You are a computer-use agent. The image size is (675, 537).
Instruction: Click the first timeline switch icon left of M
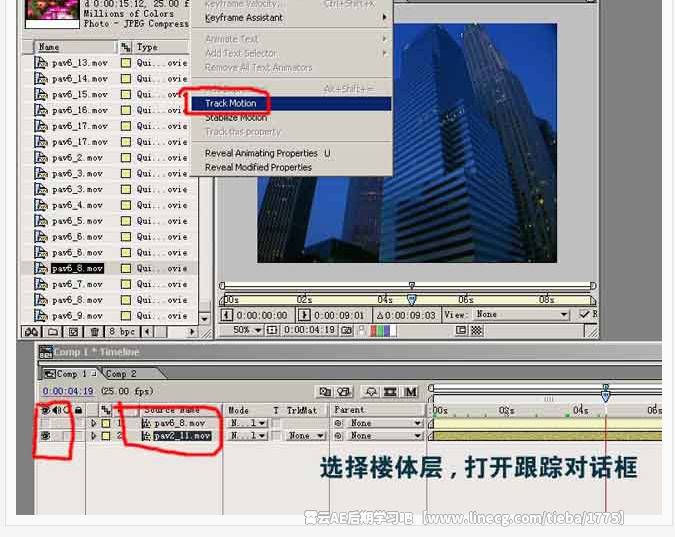coord(325,392)
